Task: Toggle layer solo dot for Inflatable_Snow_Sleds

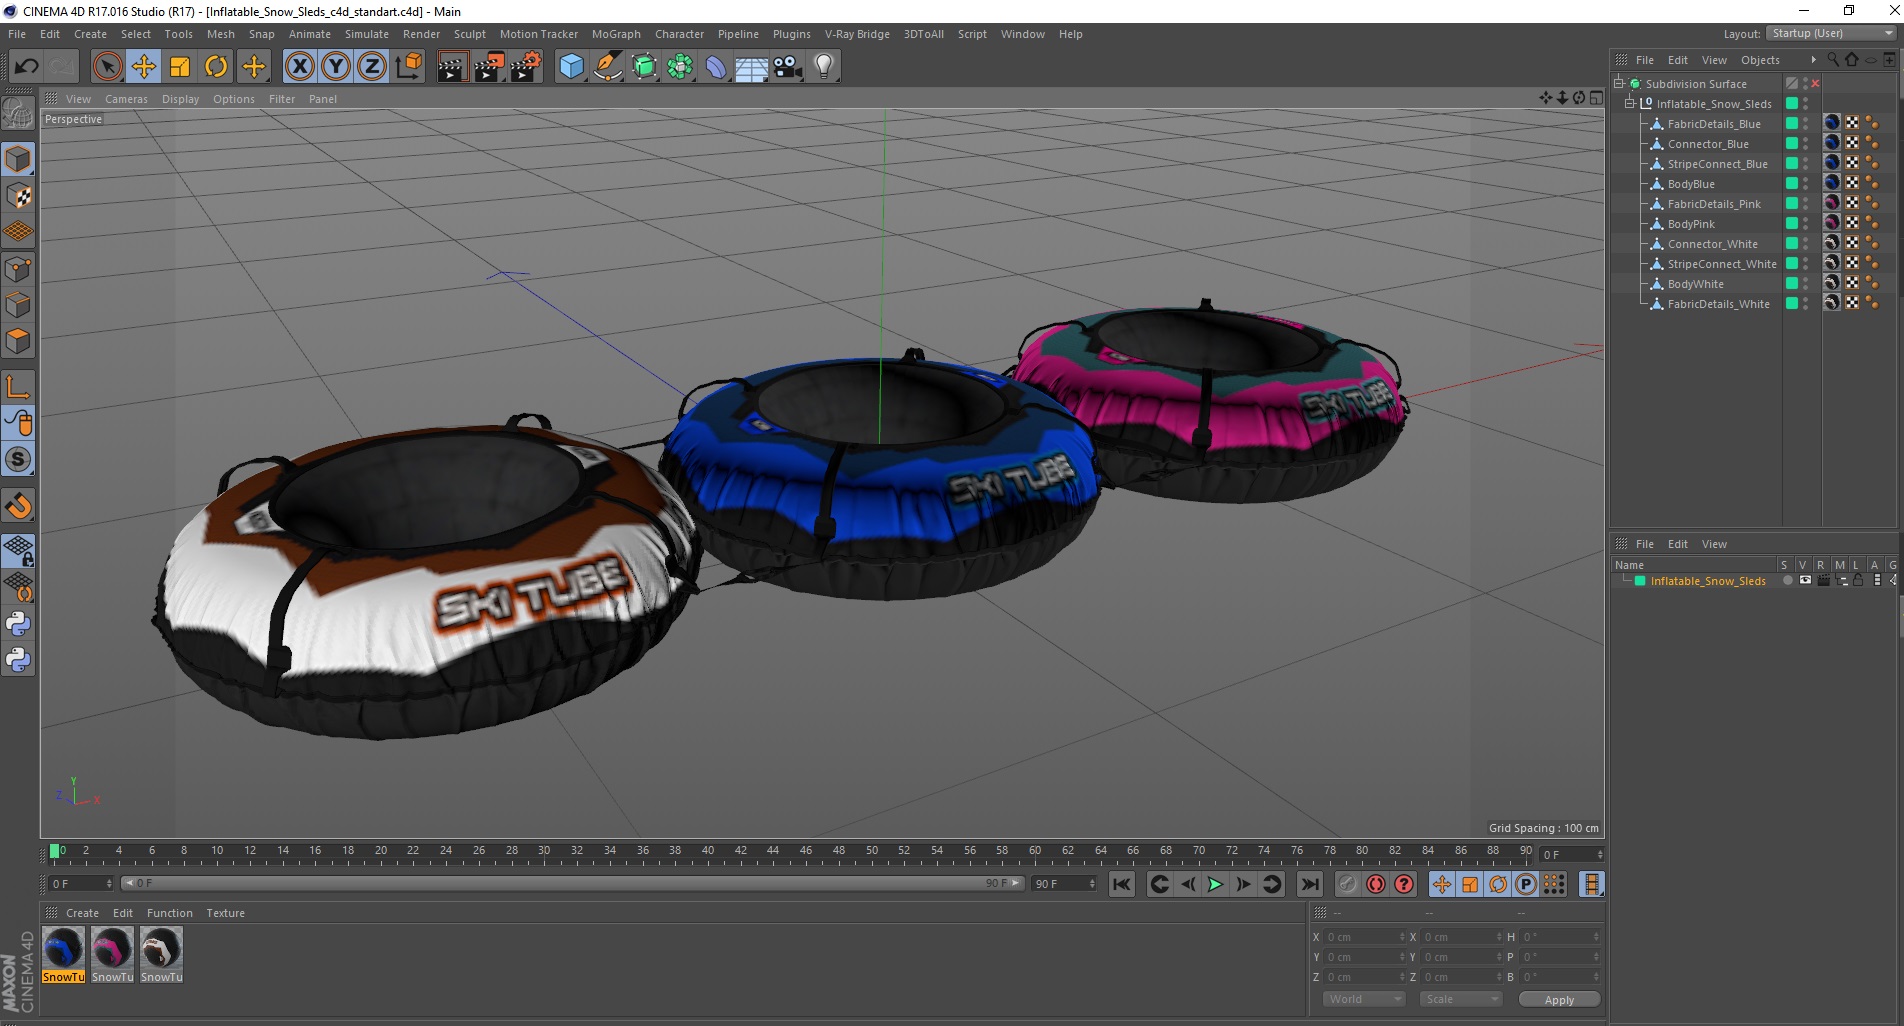Action: pyautogui.click(x=1788, y=581)
